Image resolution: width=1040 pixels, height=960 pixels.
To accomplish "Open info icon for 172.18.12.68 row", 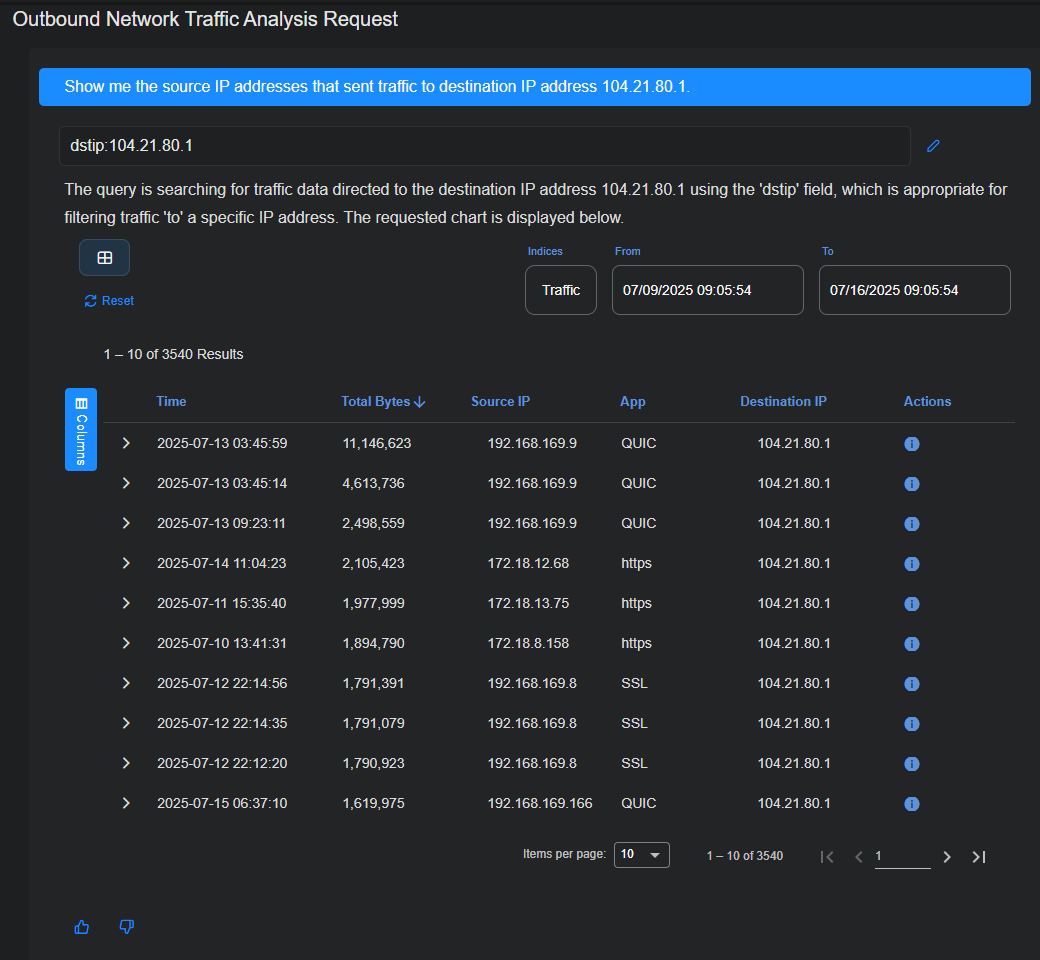I will [911, 564].
